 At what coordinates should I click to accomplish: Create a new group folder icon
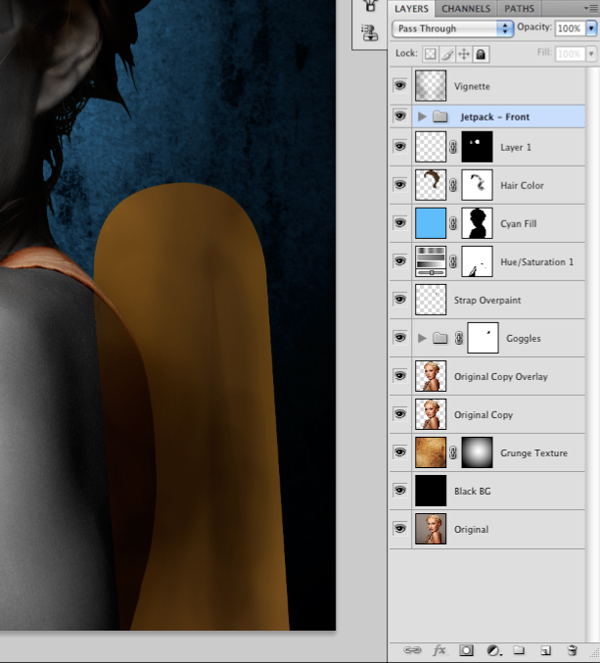click(x=519, y=650)
